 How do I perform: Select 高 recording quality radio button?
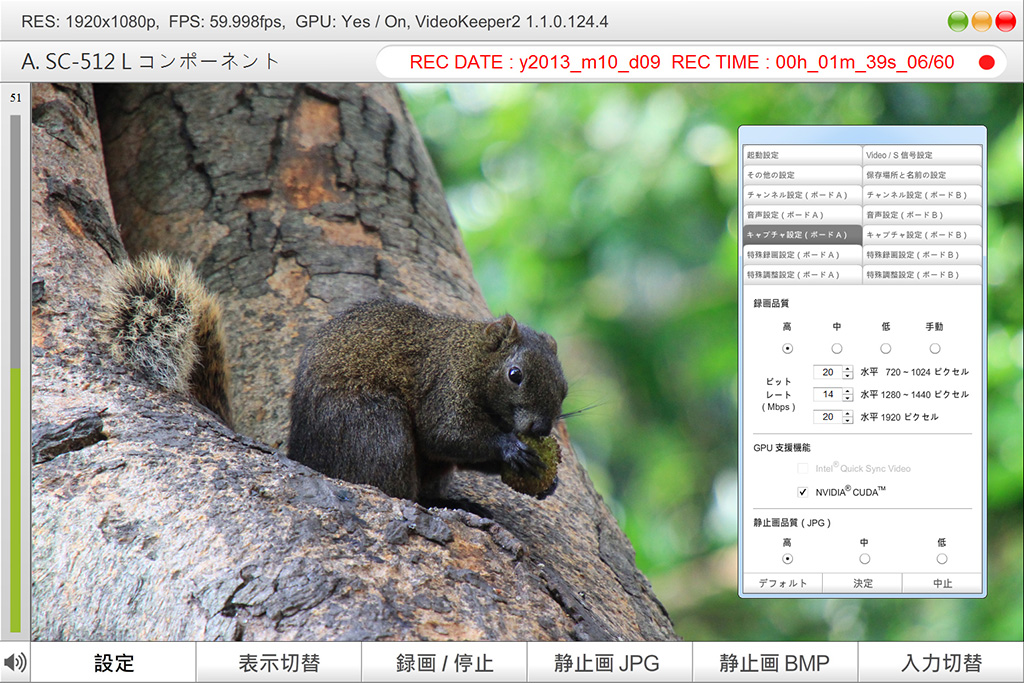pos(788,349)
